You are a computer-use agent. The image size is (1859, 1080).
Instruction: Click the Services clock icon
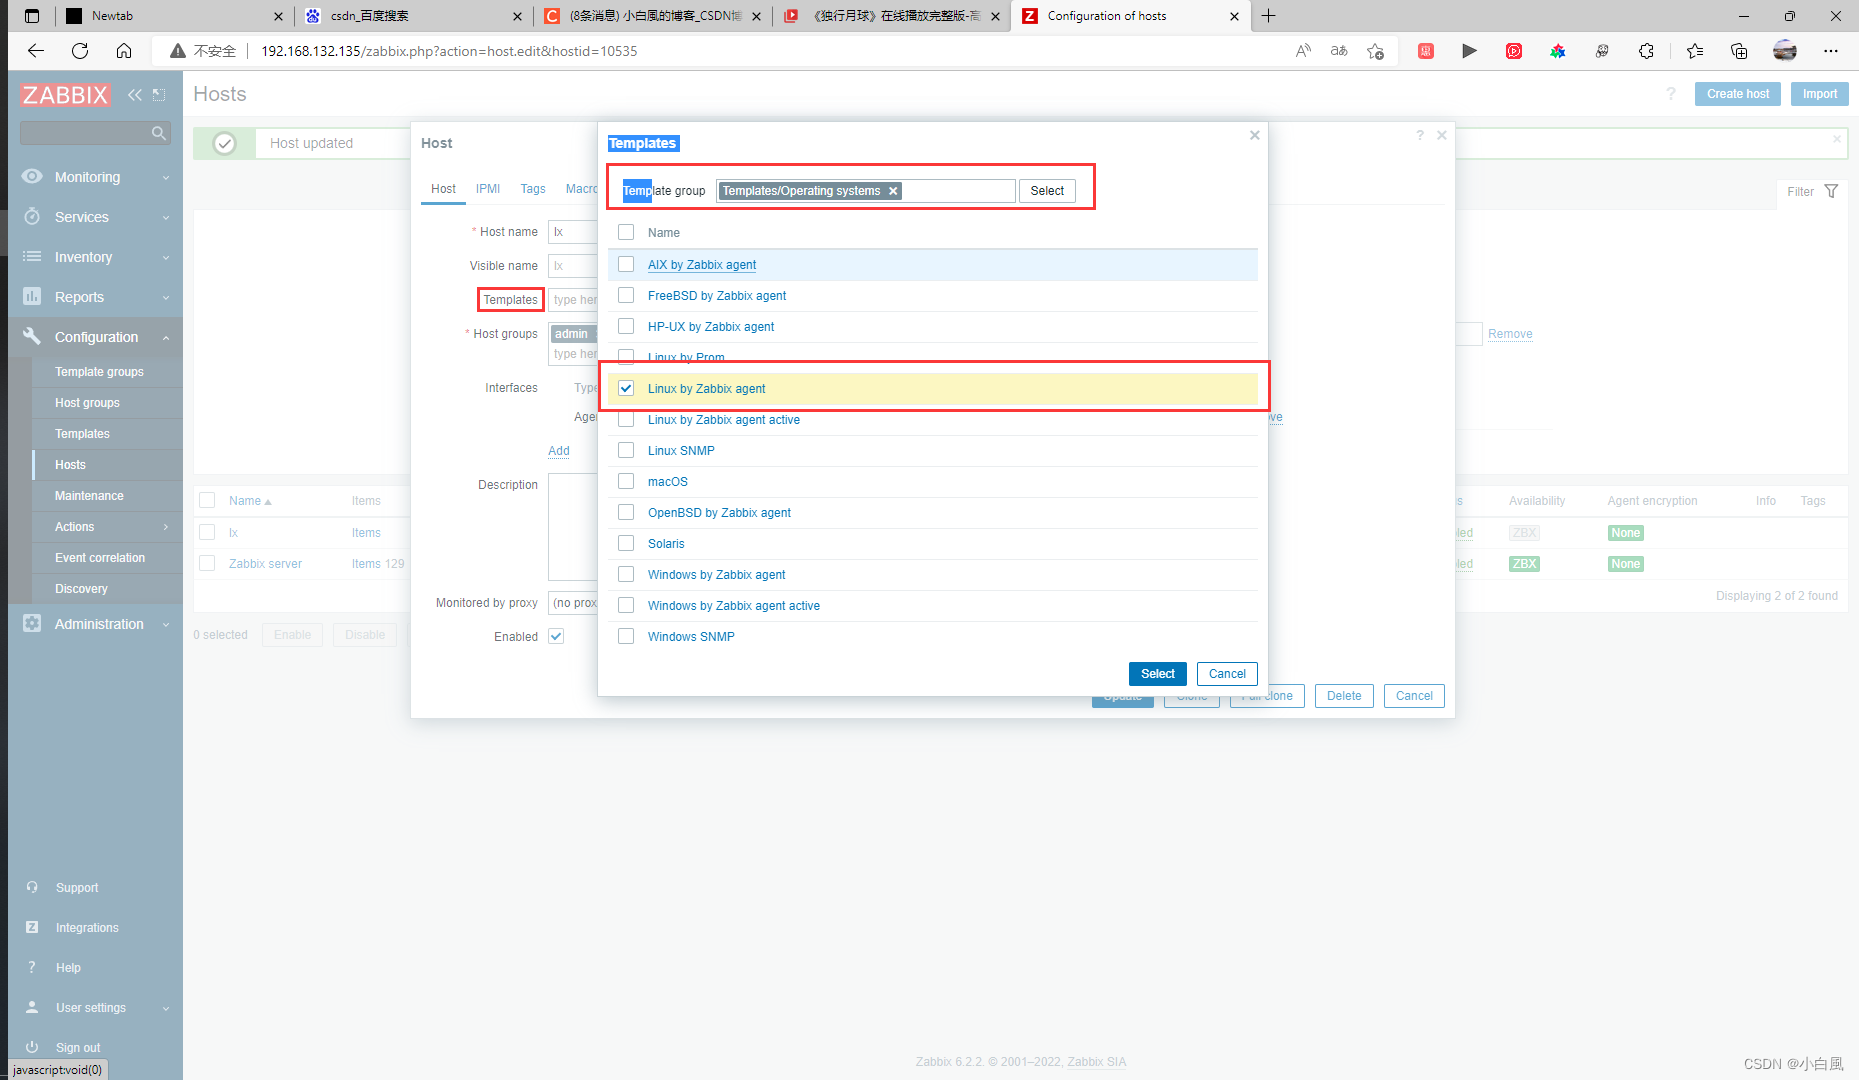tap(32, 217)
